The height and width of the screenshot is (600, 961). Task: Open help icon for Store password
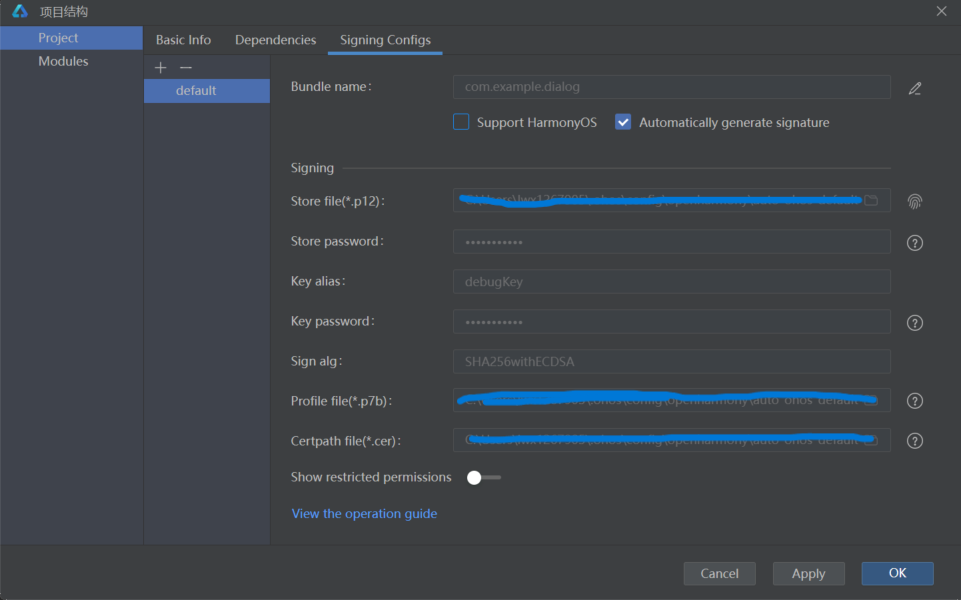click(x=914, y=243)
